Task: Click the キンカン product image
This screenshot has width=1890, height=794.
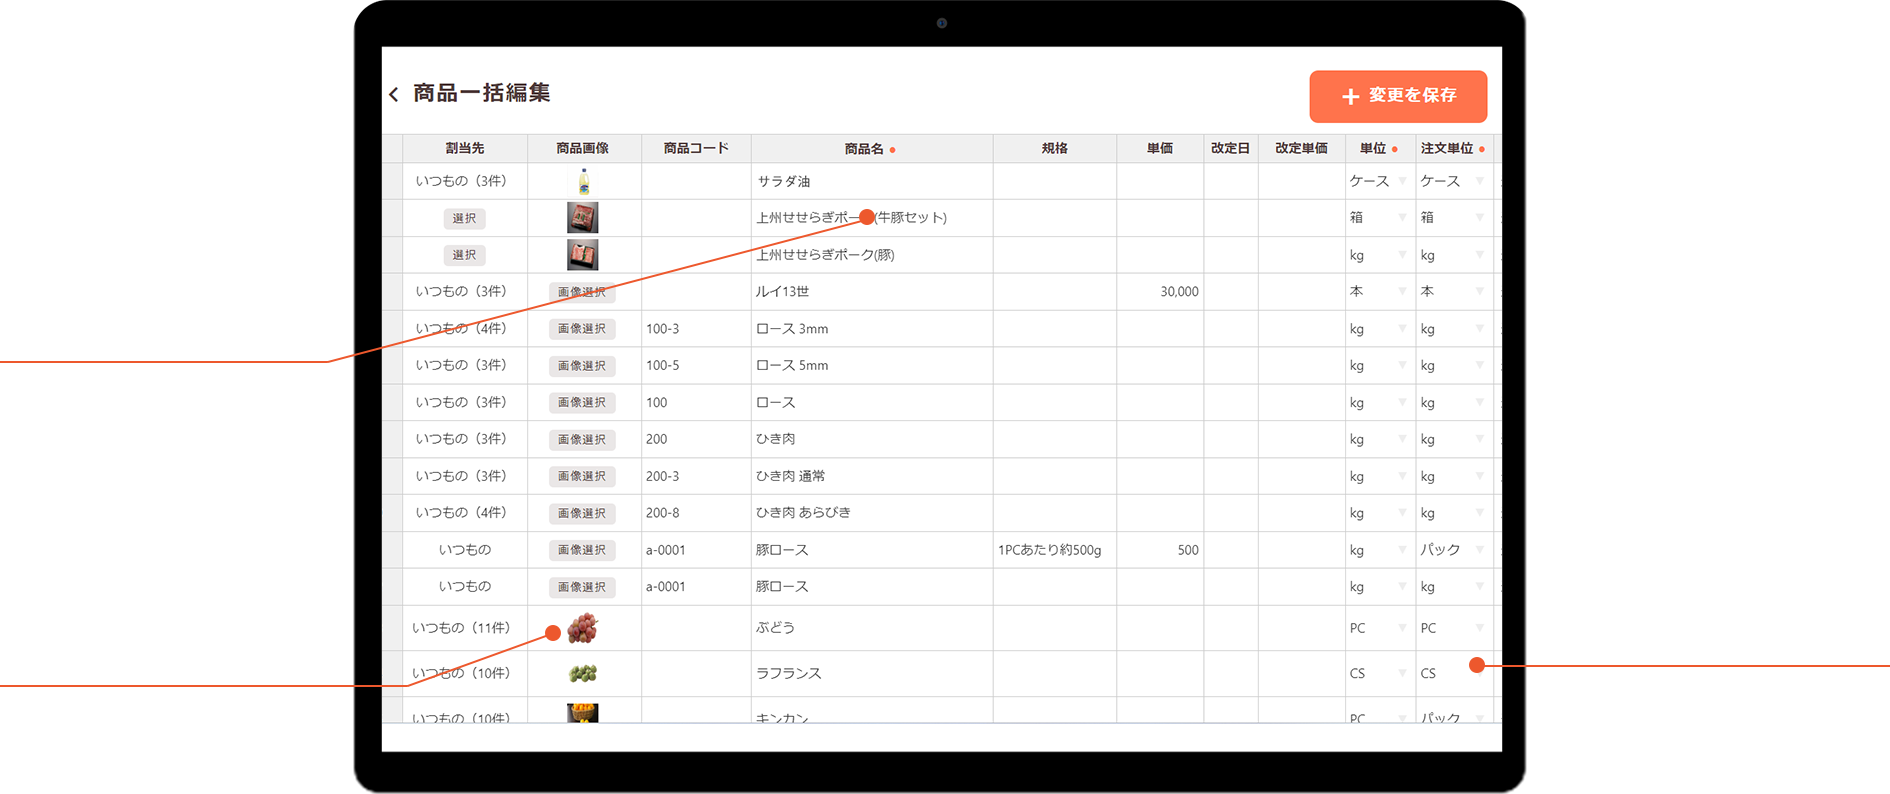Action: coord(583,712)
